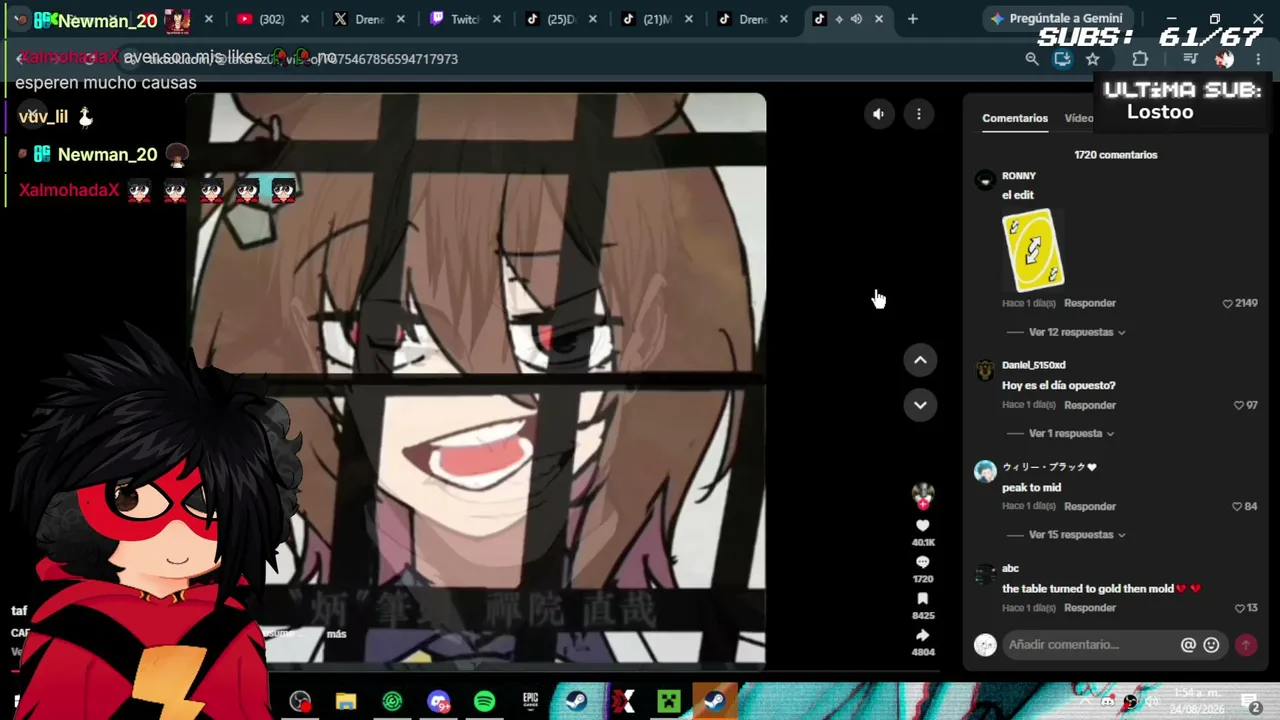Open the green radar-style icon on the taskbar
This screenshot has height=720, width=1280.
point(392,701)
